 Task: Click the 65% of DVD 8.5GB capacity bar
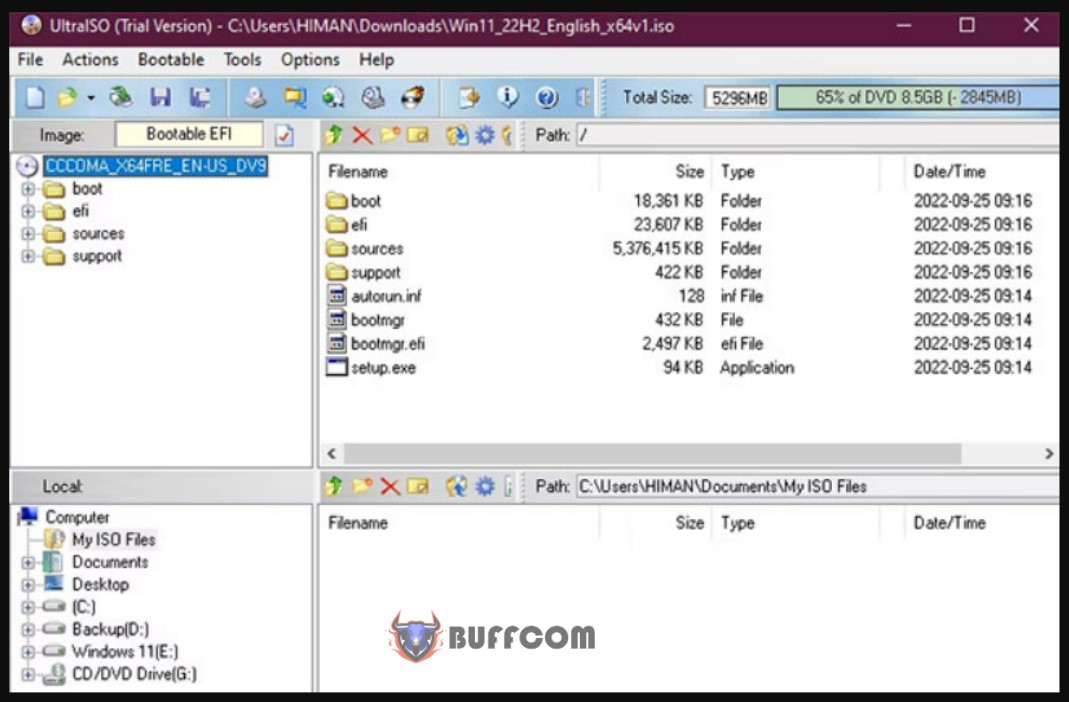(x=918, y=97)
